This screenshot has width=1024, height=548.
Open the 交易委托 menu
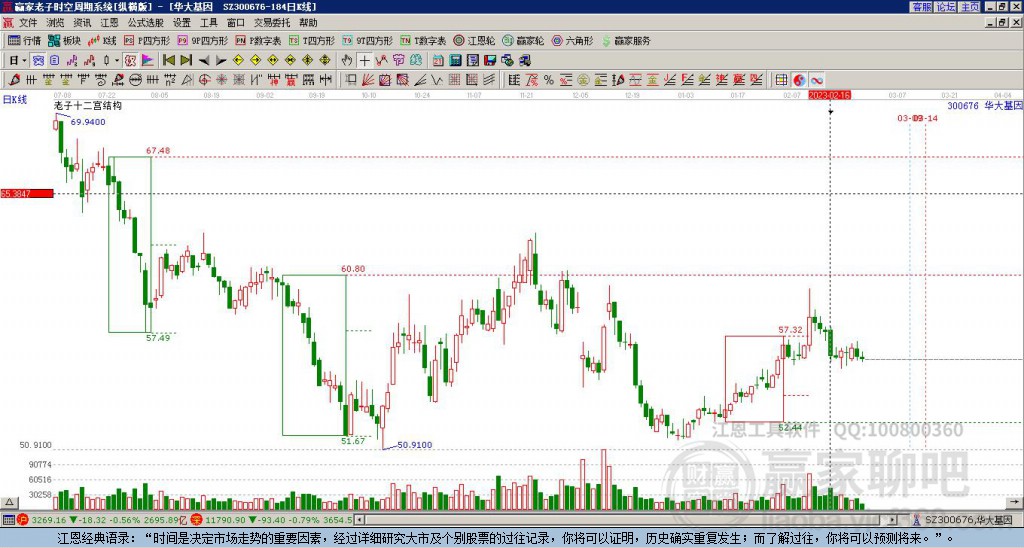point(271,22)
